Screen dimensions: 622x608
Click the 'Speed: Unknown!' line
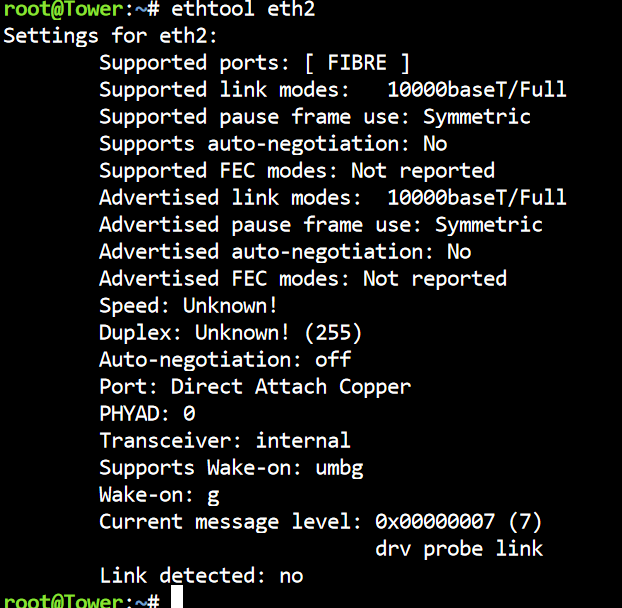pyautogui.click(x=188, y=306)
